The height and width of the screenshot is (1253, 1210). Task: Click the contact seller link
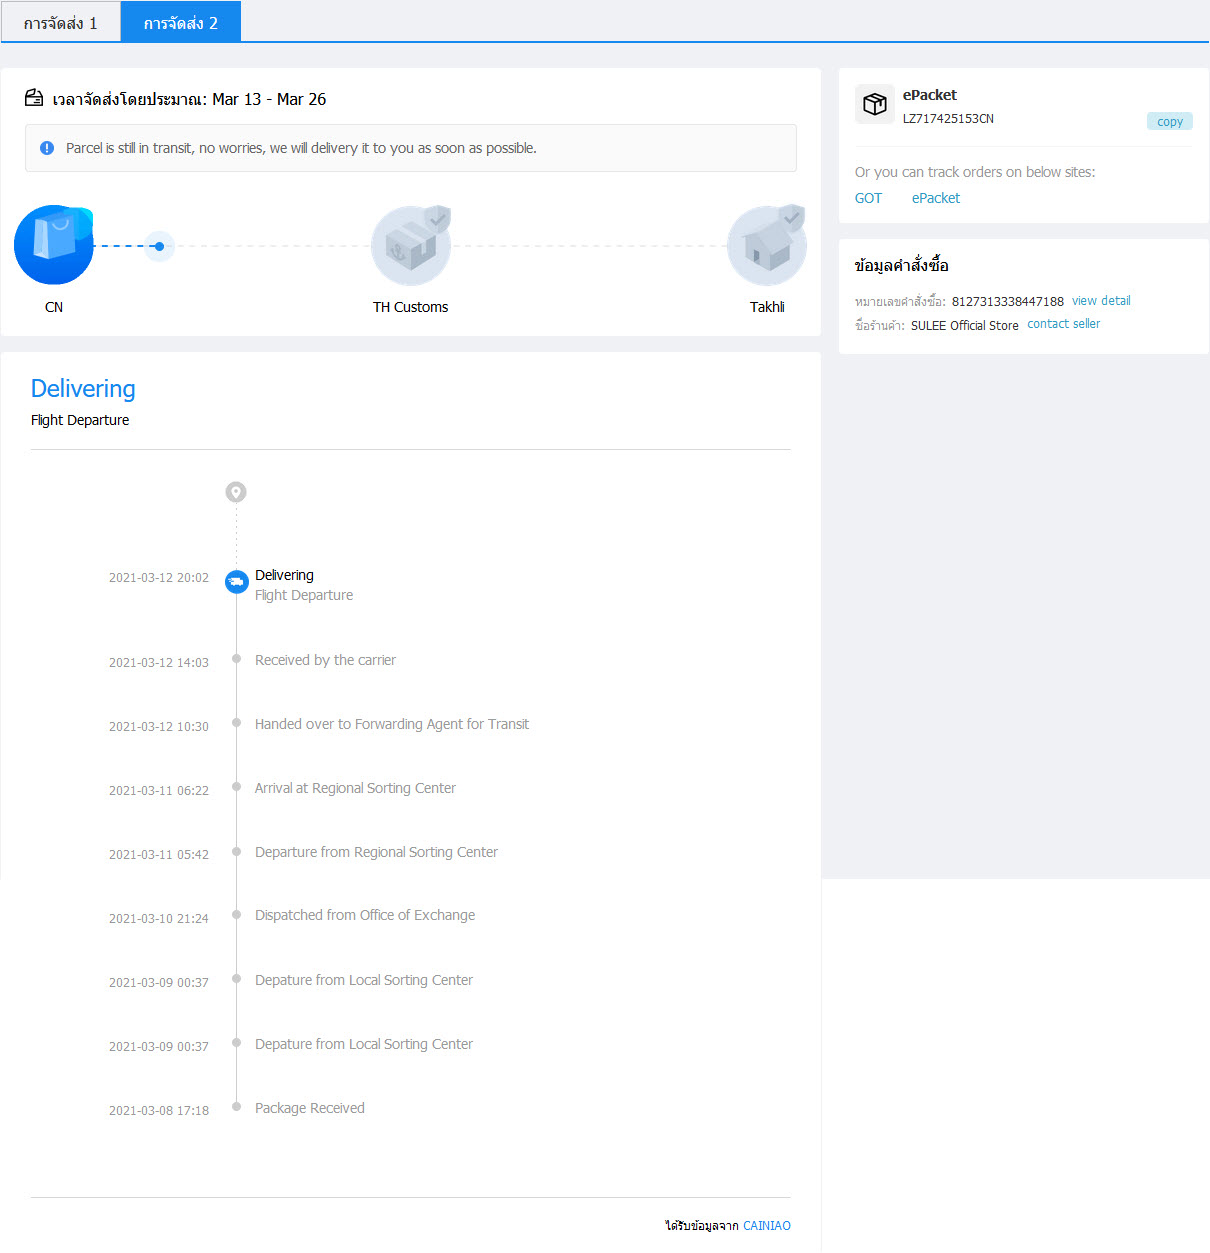[1063, 324]
